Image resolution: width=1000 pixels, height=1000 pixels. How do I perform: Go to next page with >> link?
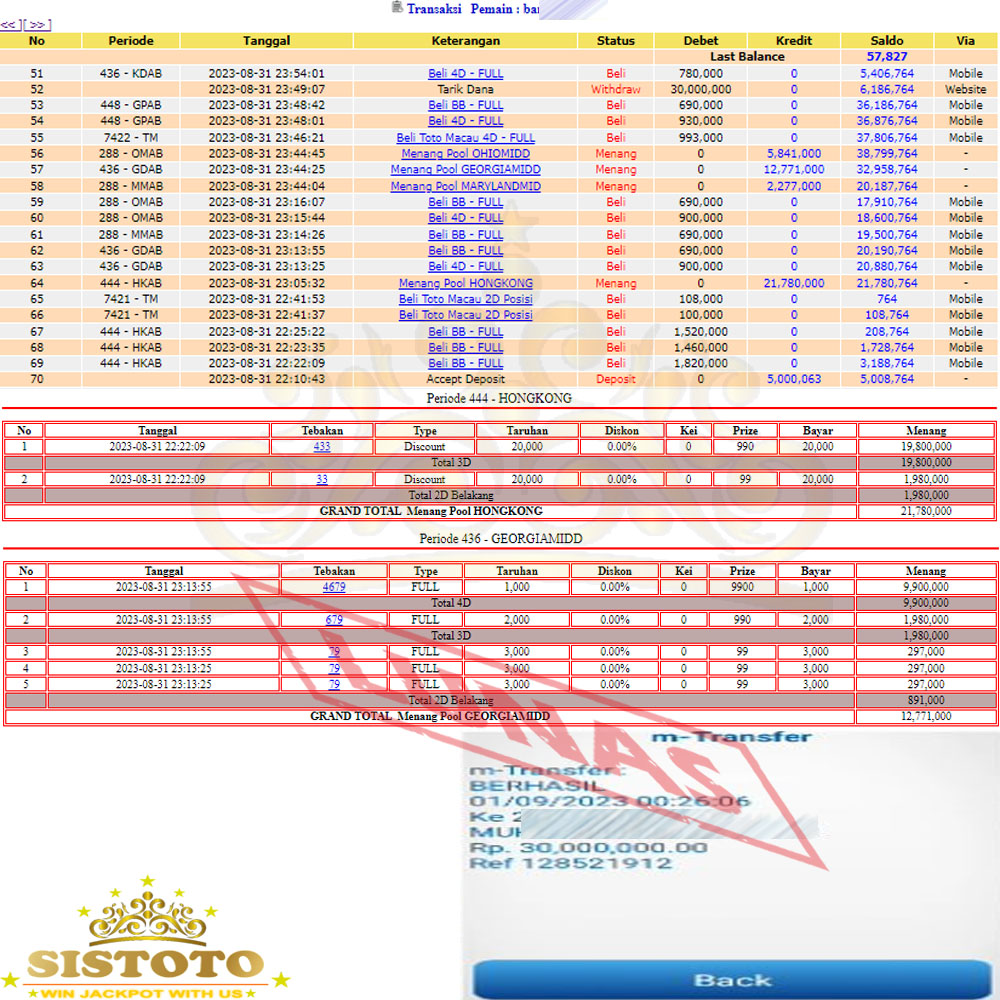[38, 24]
